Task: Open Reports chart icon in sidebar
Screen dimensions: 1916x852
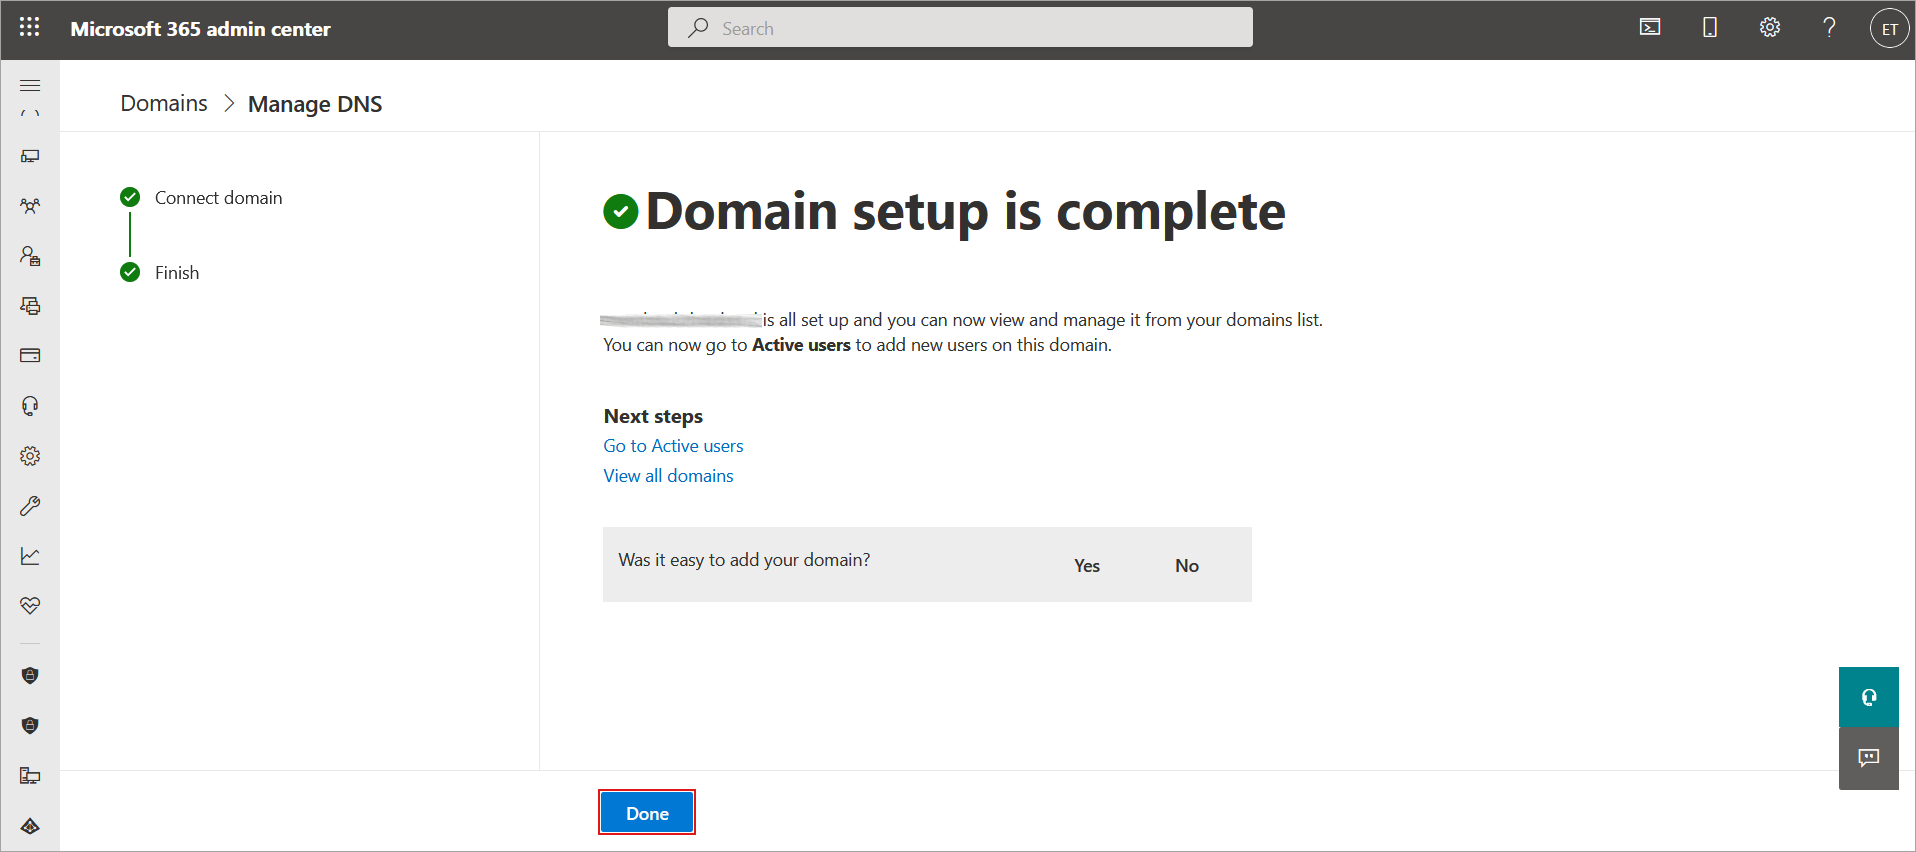Action: 30,556
